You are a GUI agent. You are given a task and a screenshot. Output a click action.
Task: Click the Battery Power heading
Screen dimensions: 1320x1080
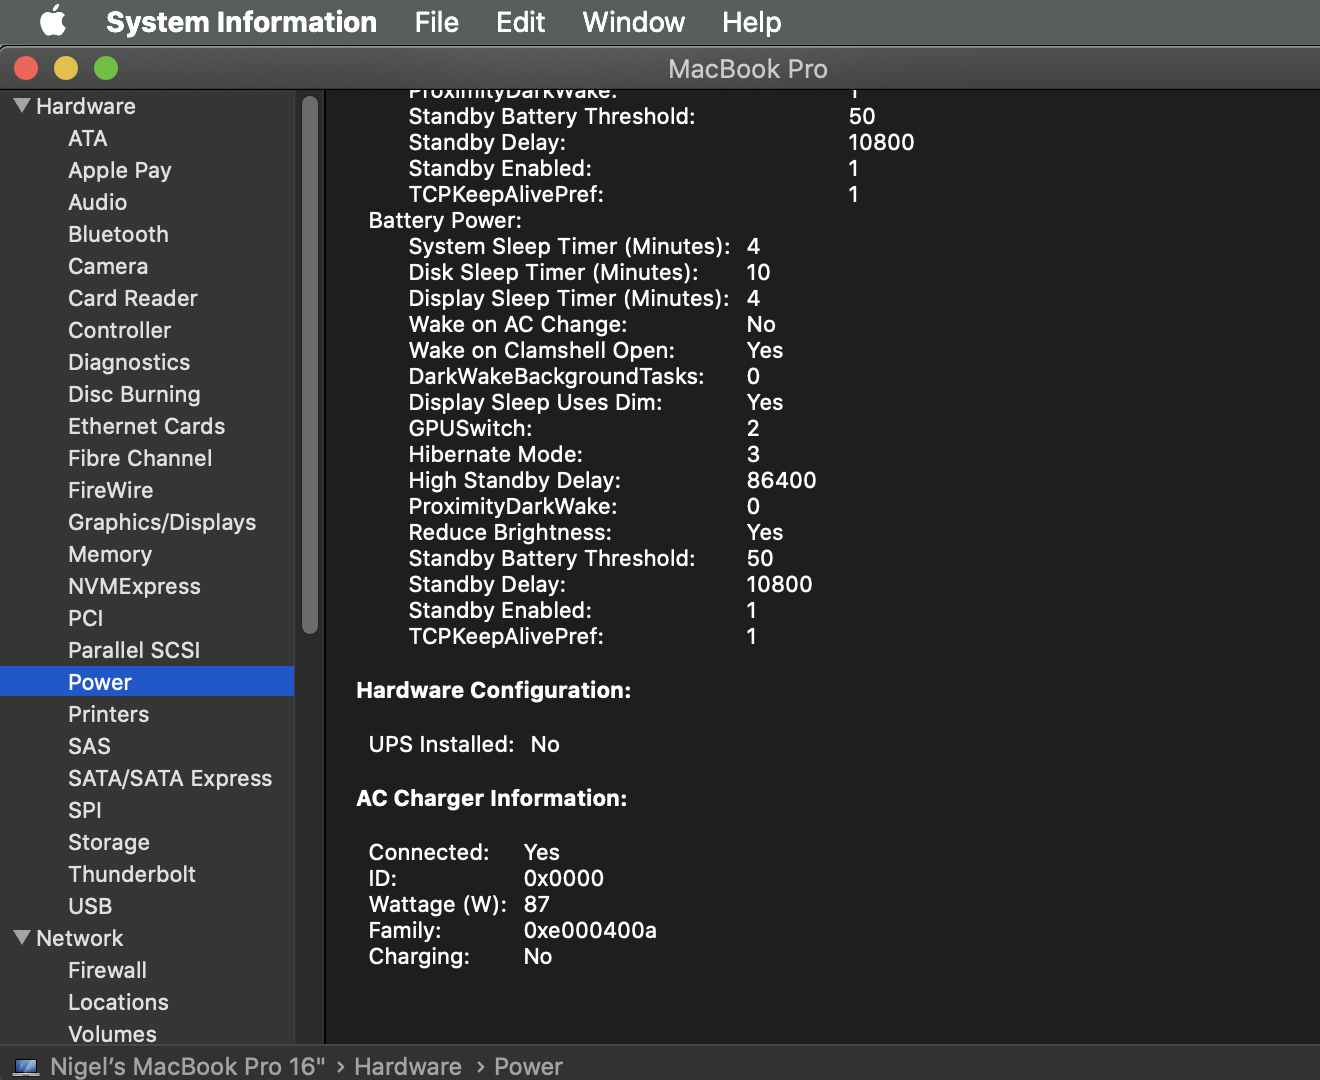[x=445, y=220]
